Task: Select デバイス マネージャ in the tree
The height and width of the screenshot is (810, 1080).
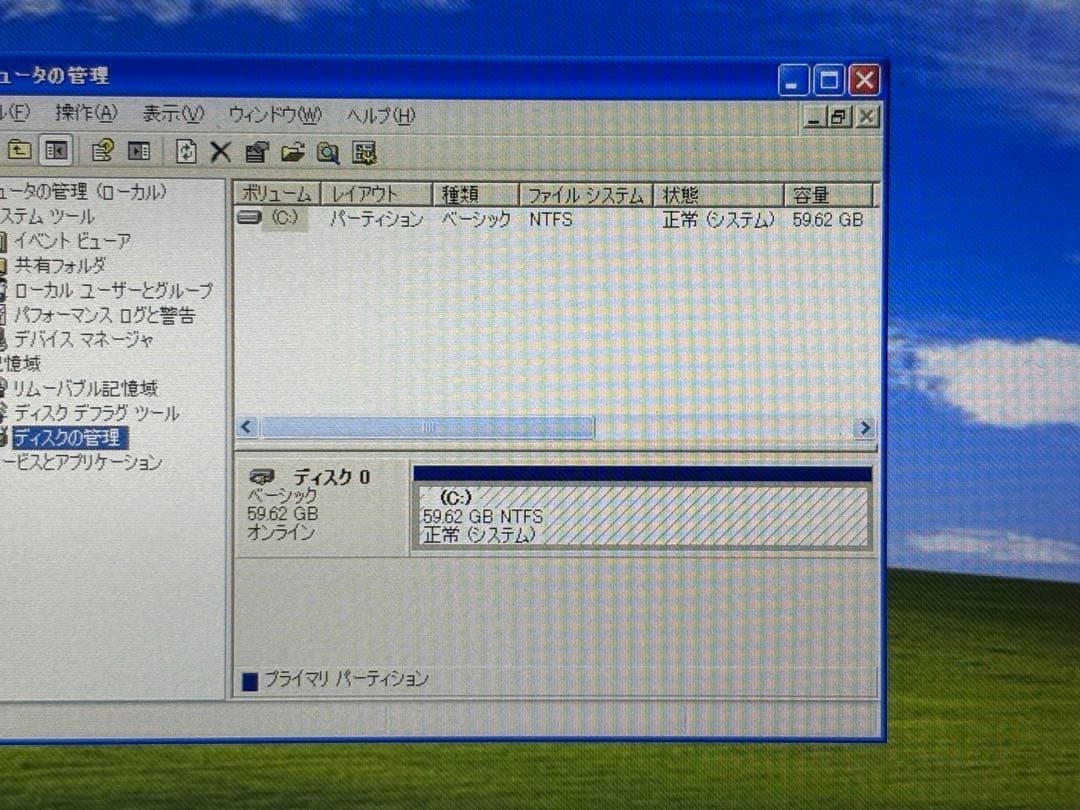Action: (x=83, y=339)
